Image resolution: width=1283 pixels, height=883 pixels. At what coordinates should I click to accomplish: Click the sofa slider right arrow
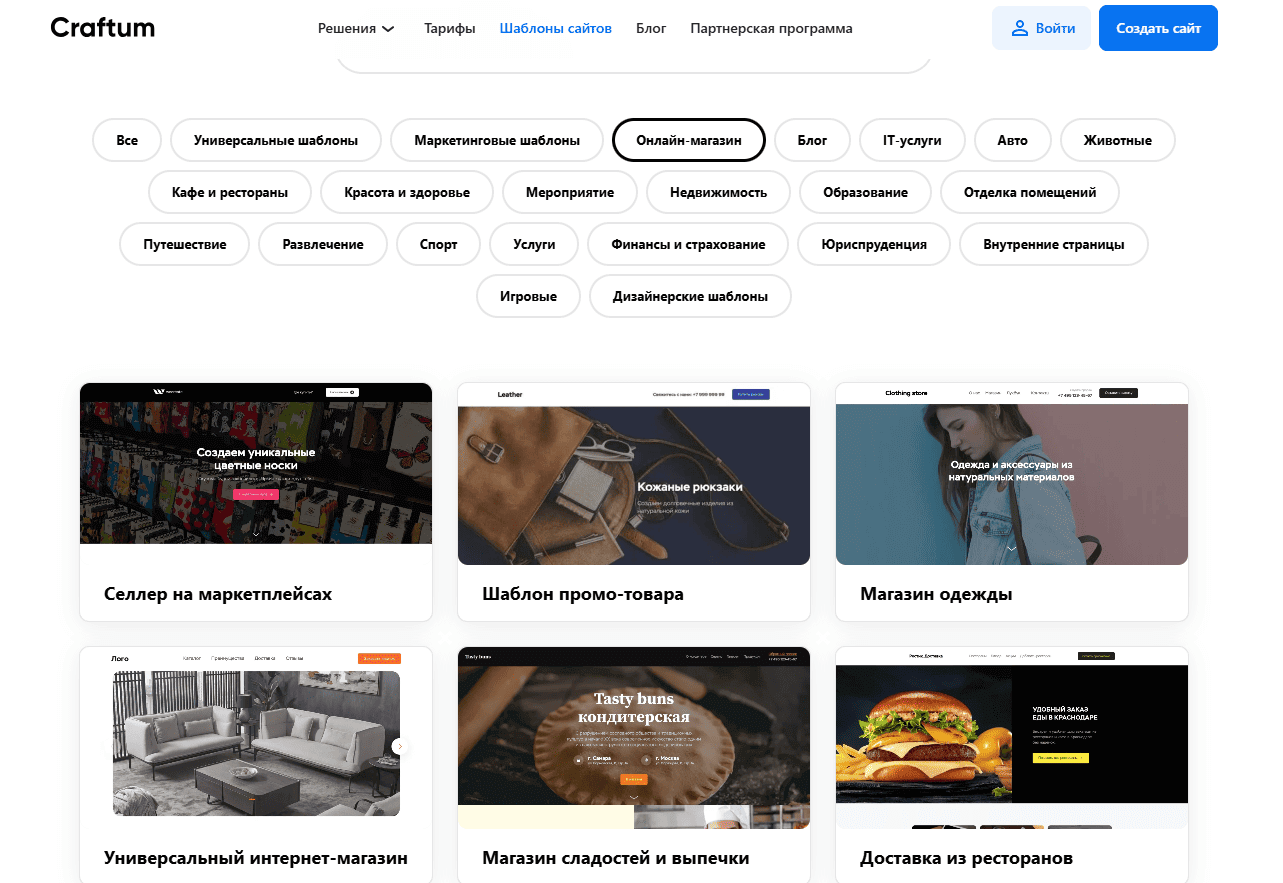(x=400, y=746)
